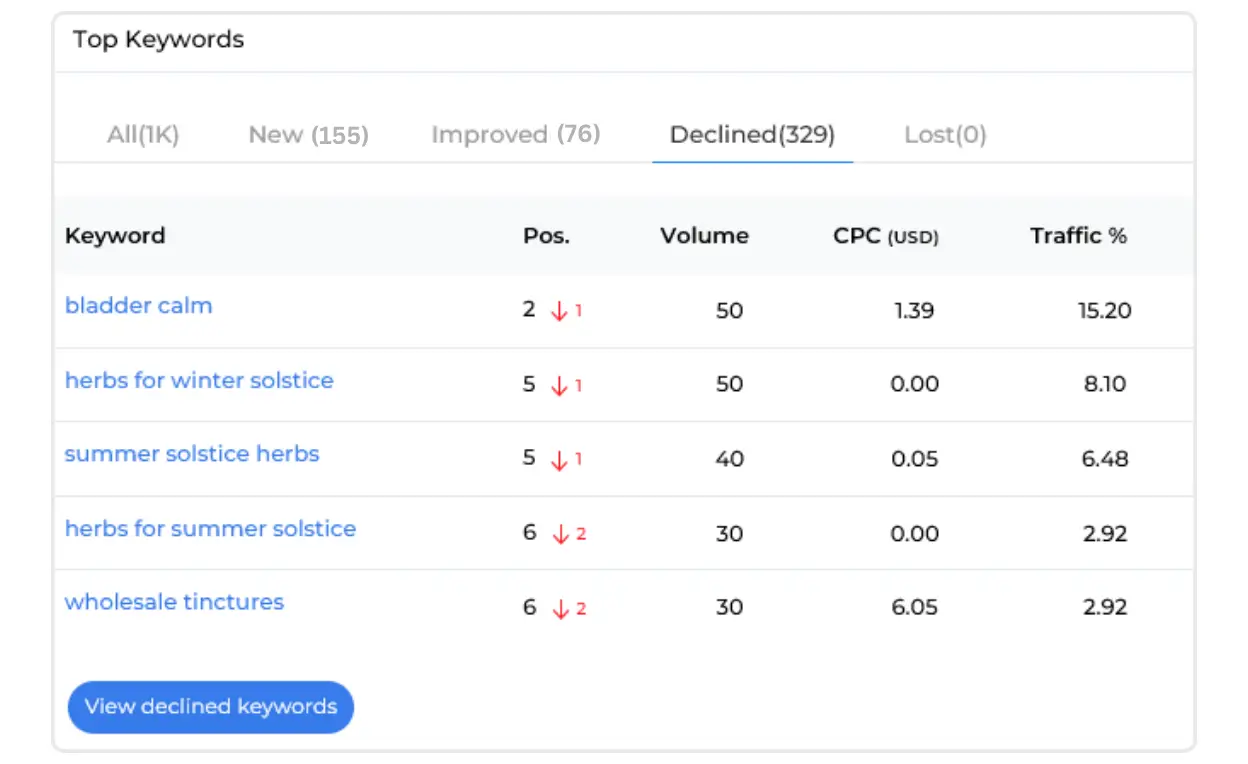Viewport: 1248px width, 764px height.
Task: Click red decline arrow for bladder calm
Action: [x=559, y=311]
